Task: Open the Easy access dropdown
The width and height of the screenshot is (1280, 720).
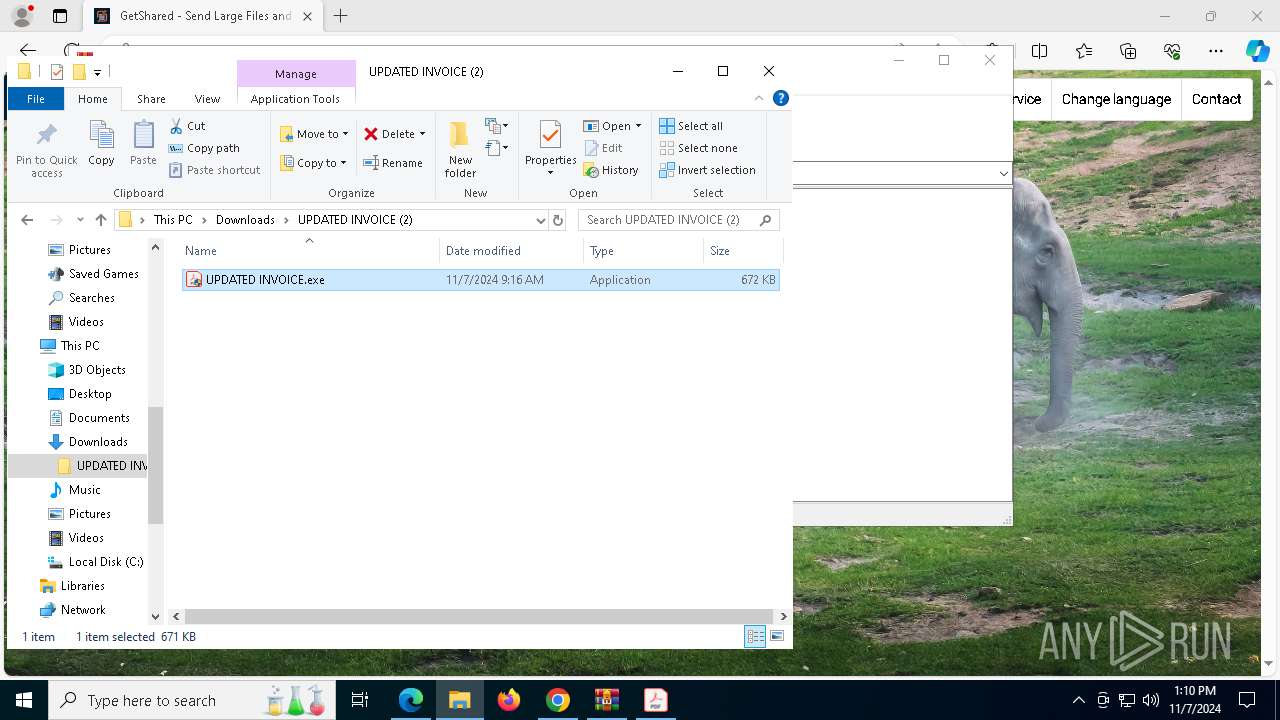Action: pos(496,148)
